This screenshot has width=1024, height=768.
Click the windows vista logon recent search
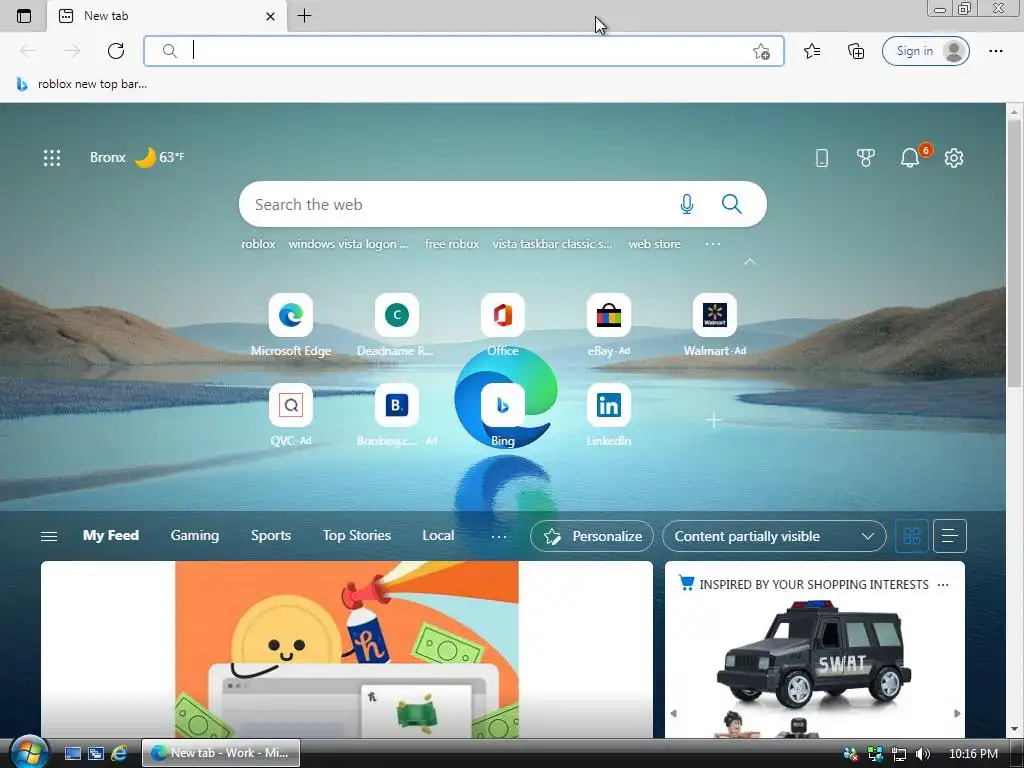(x=348, y=244)
